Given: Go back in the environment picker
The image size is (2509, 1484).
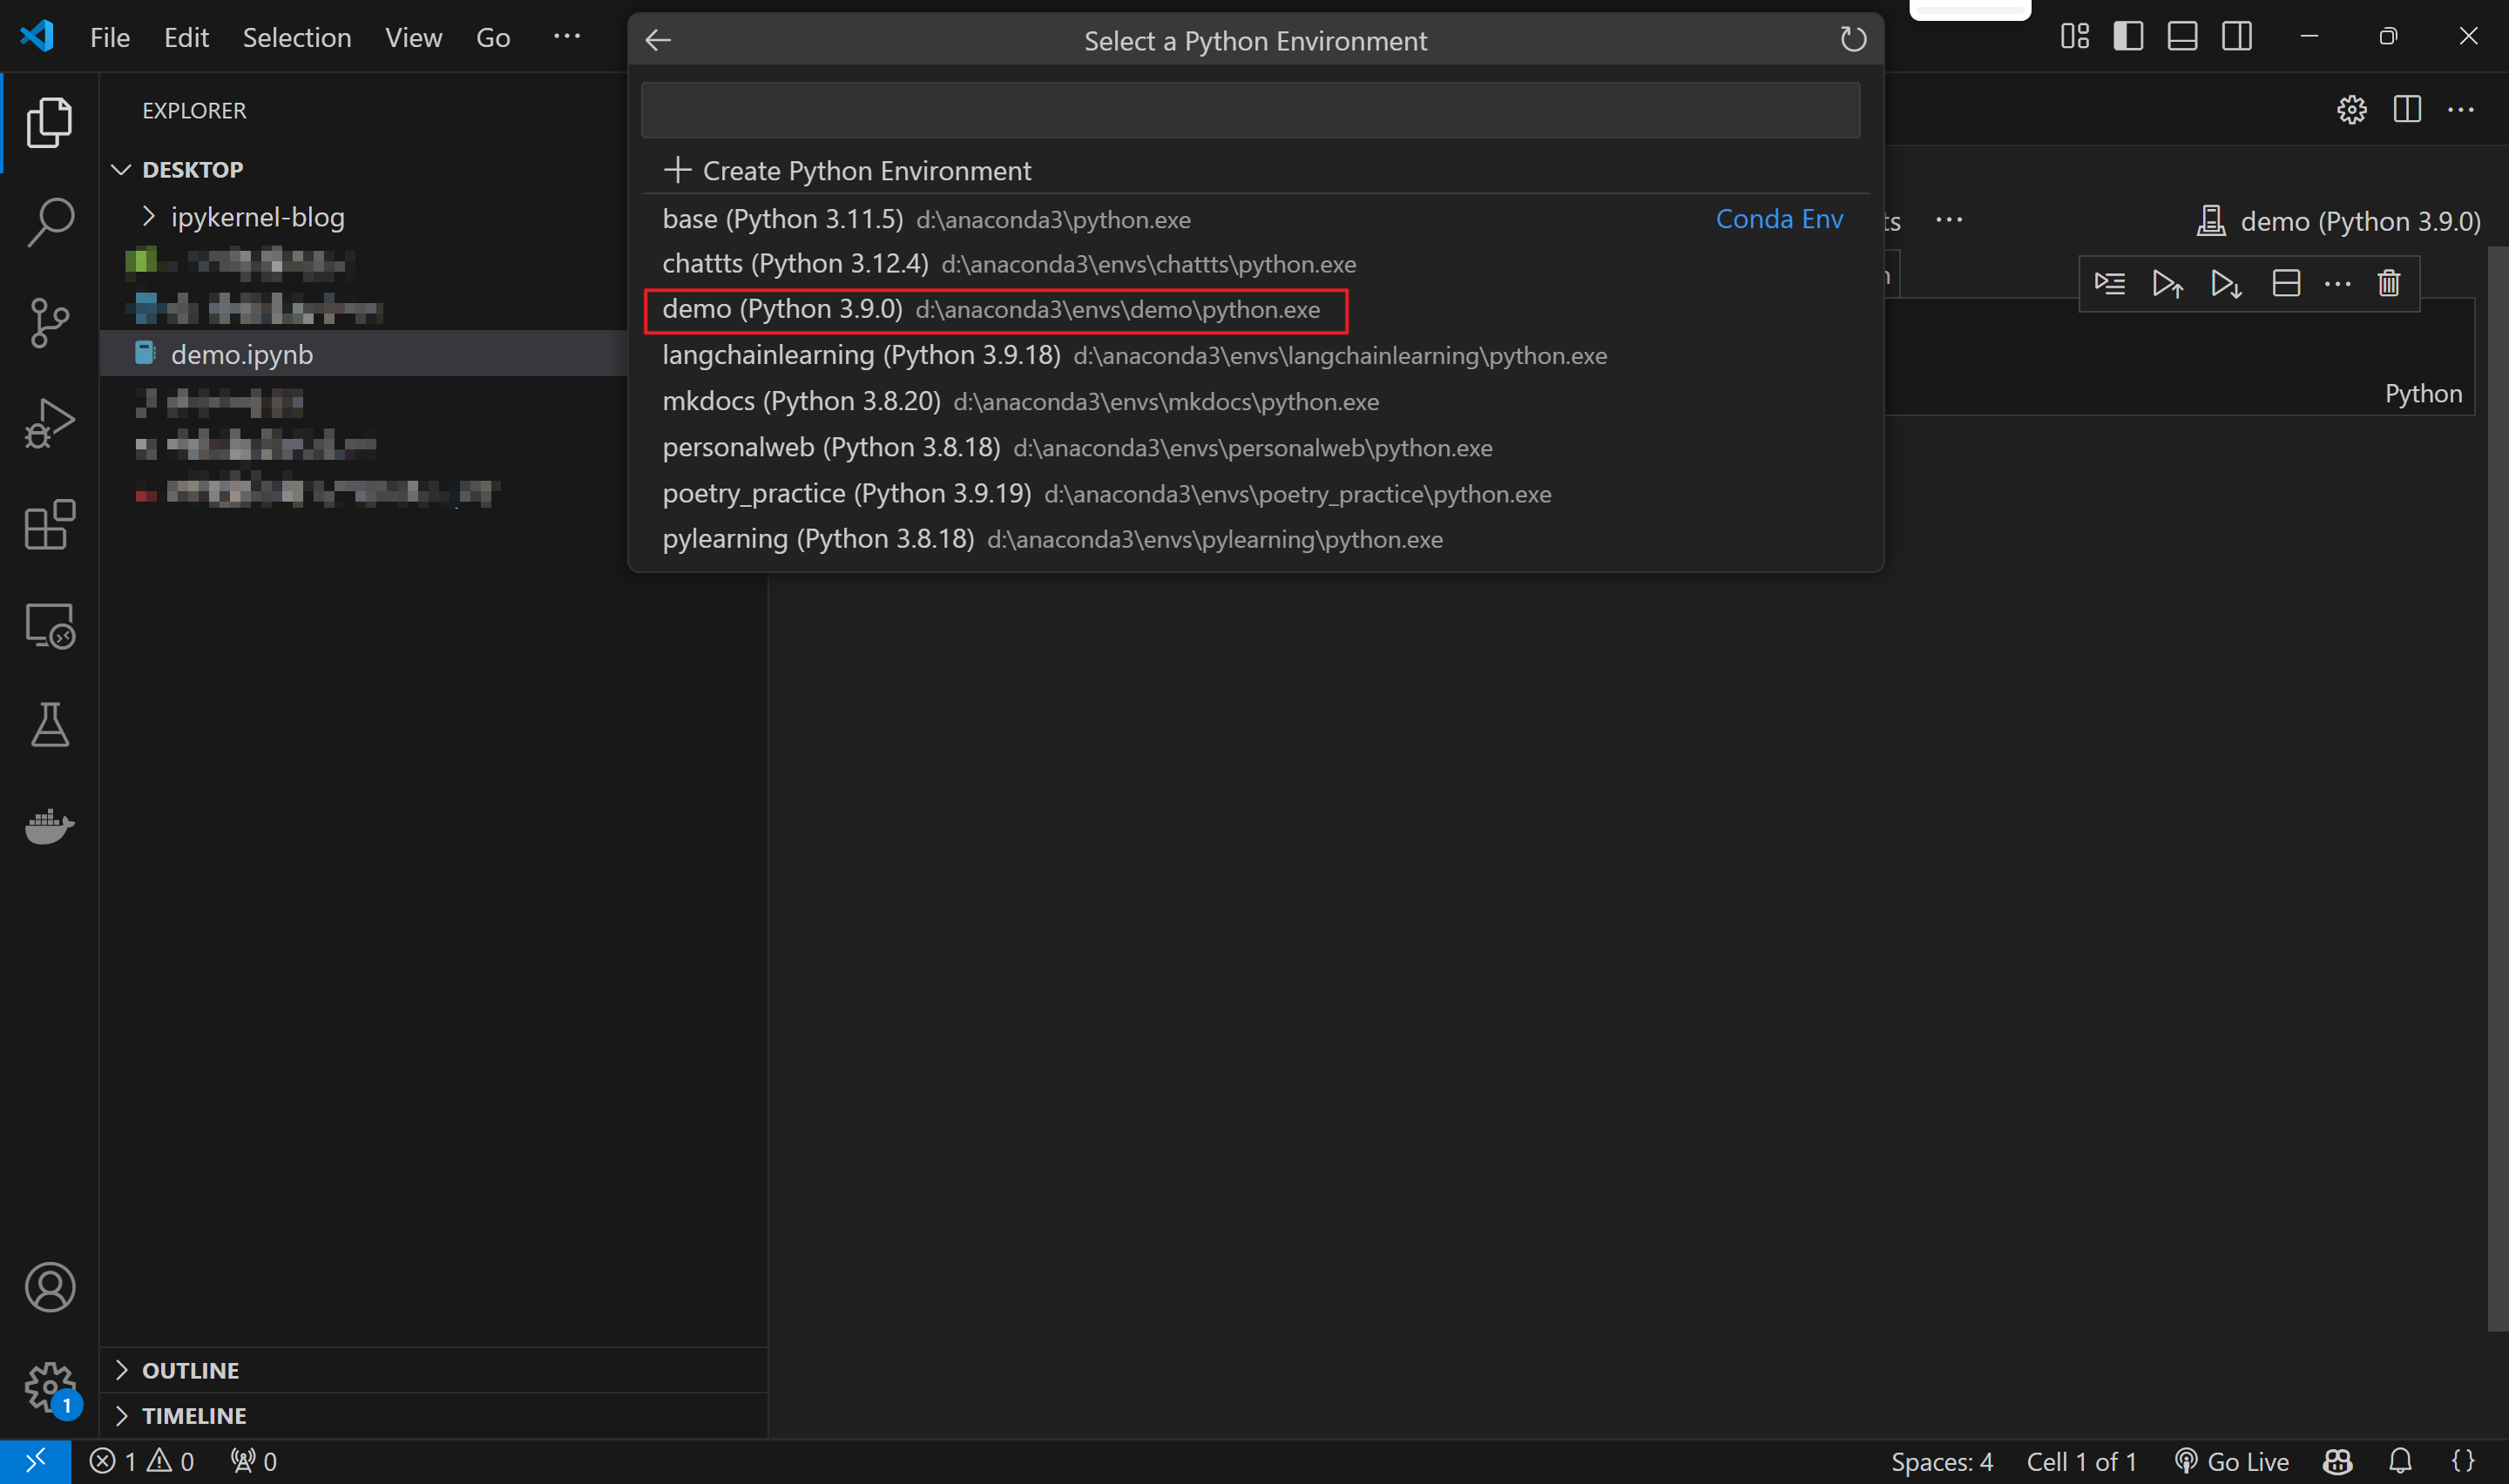Looking at the screenshot, I should (658, 40).
